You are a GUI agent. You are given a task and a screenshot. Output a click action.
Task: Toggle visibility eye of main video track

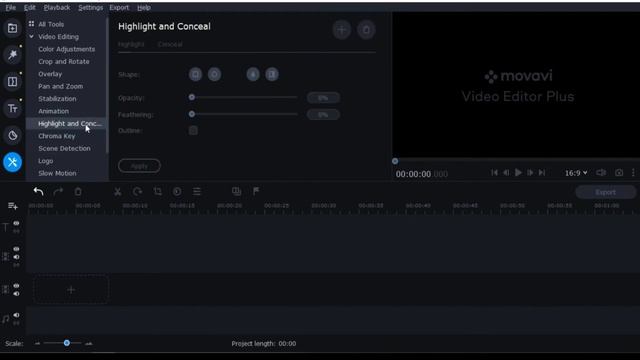(x=16, y=286)
